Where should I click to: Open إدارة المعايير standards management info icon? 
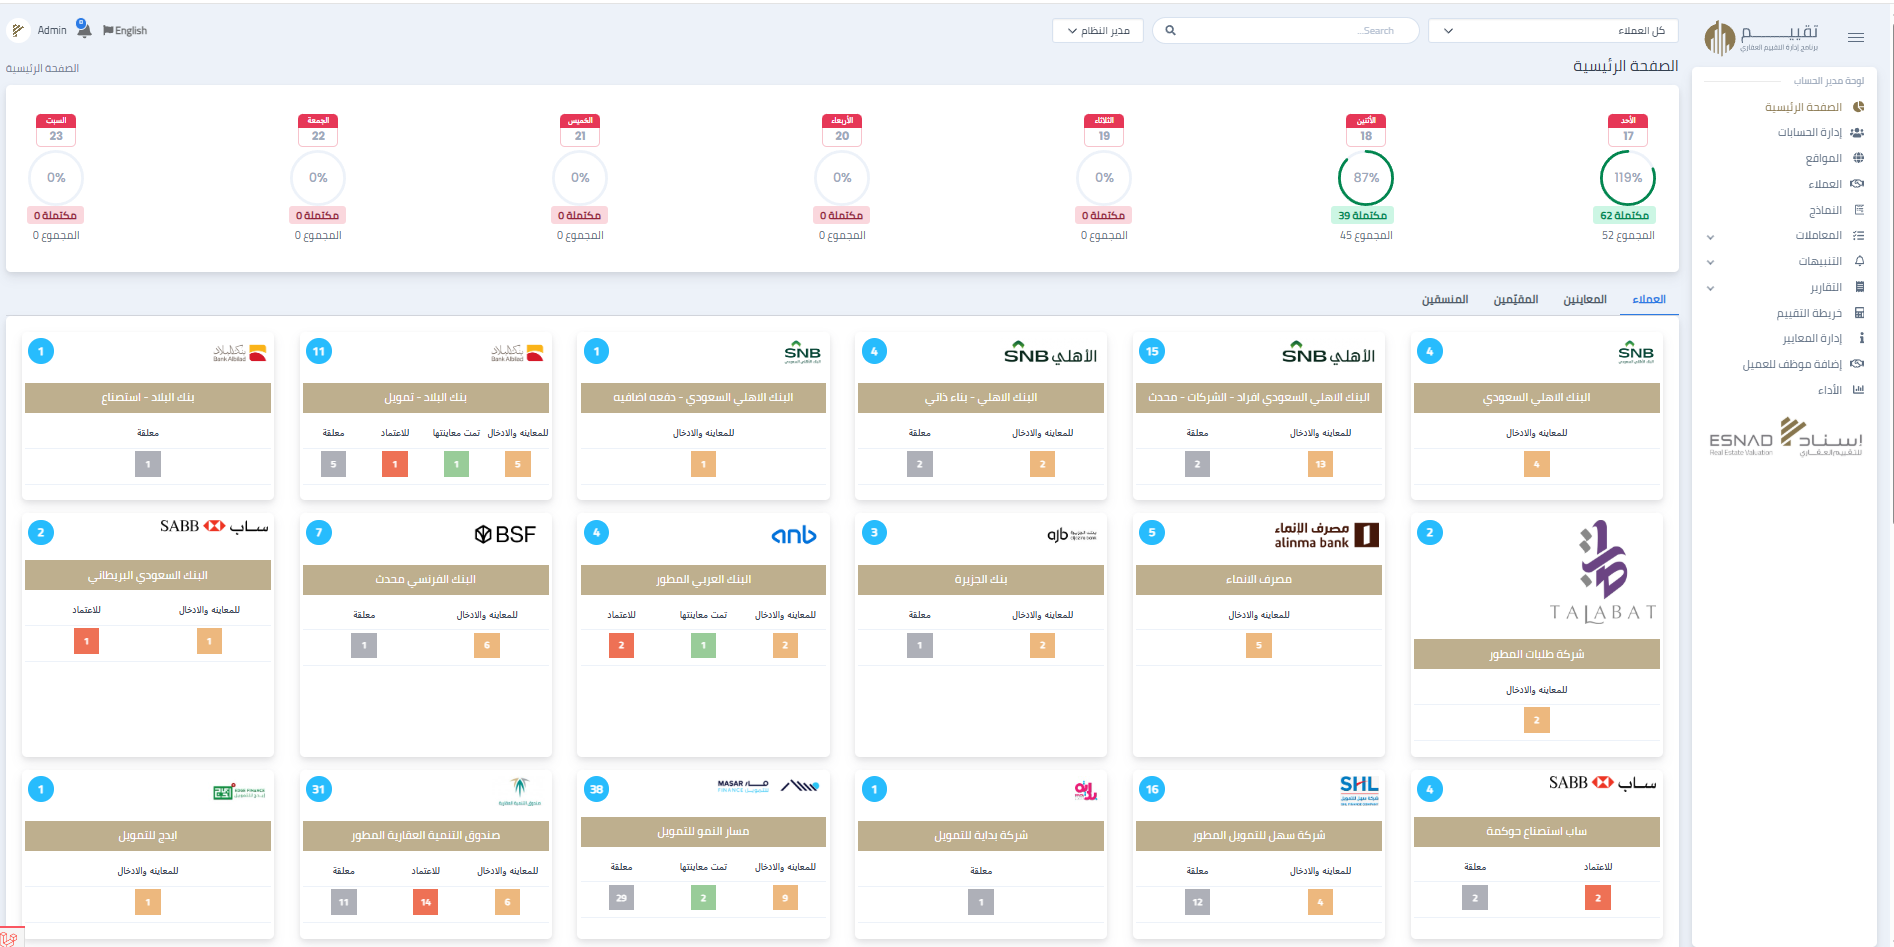click(1861, 338)
